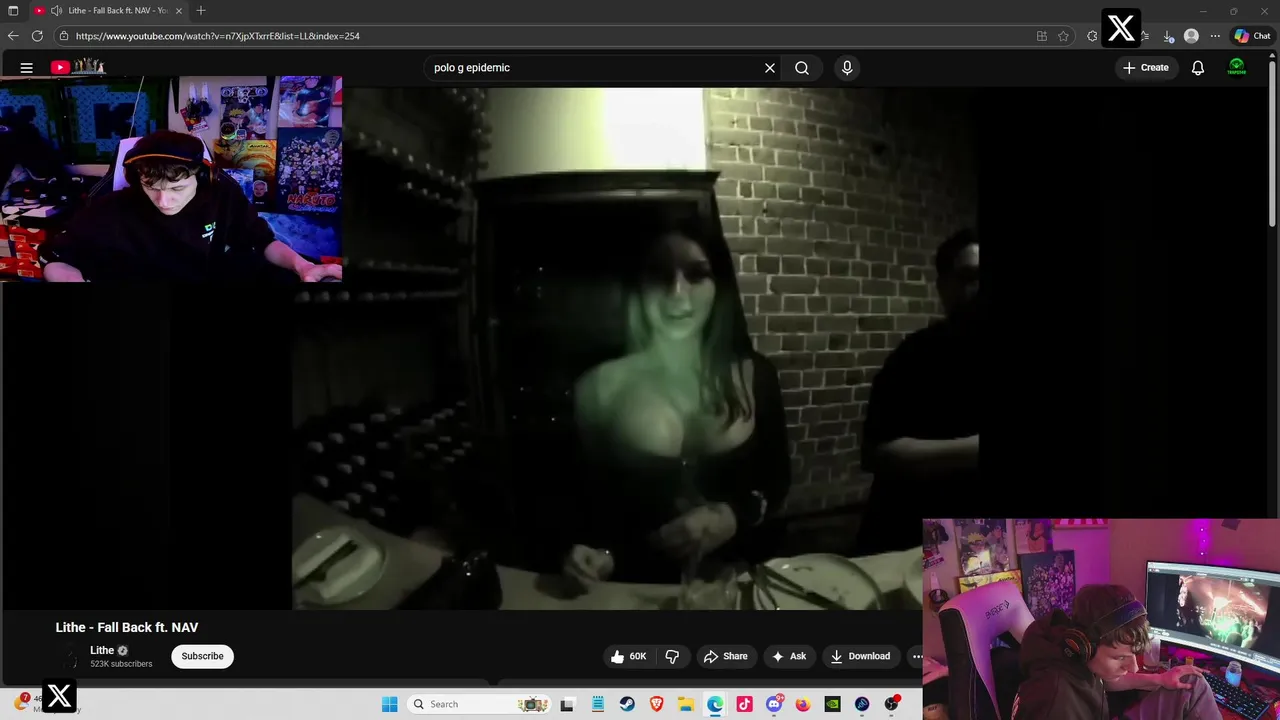Screen dimensions: 1280x720
Task: Open Task View on taskbar
Action: point(567,704)
